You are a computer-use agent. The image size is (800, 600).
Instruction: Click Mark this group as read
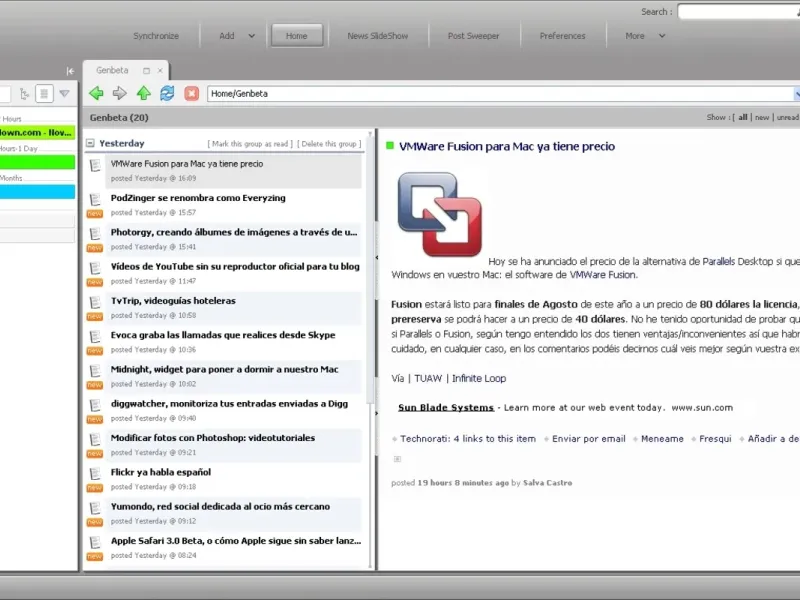tap(250, 144)
